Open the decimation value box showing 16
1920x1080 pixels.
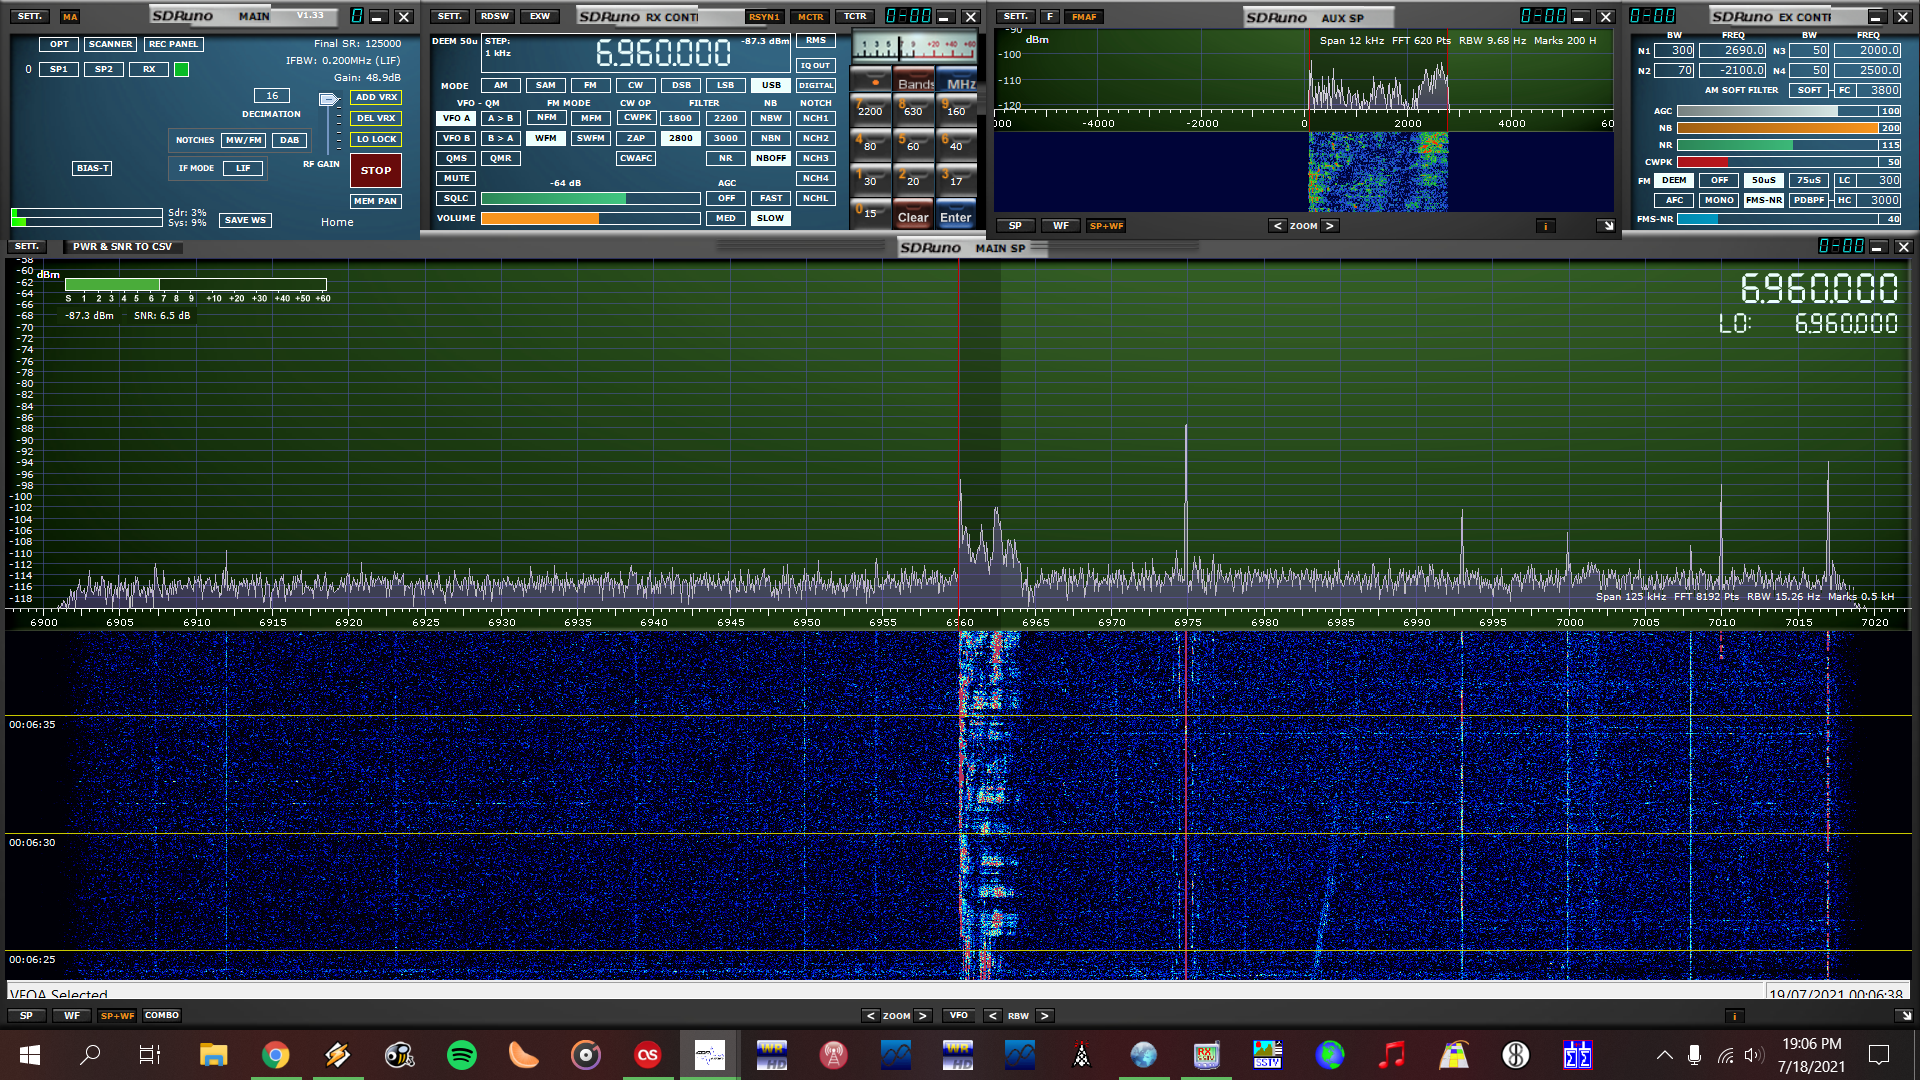tap(271, 96)
